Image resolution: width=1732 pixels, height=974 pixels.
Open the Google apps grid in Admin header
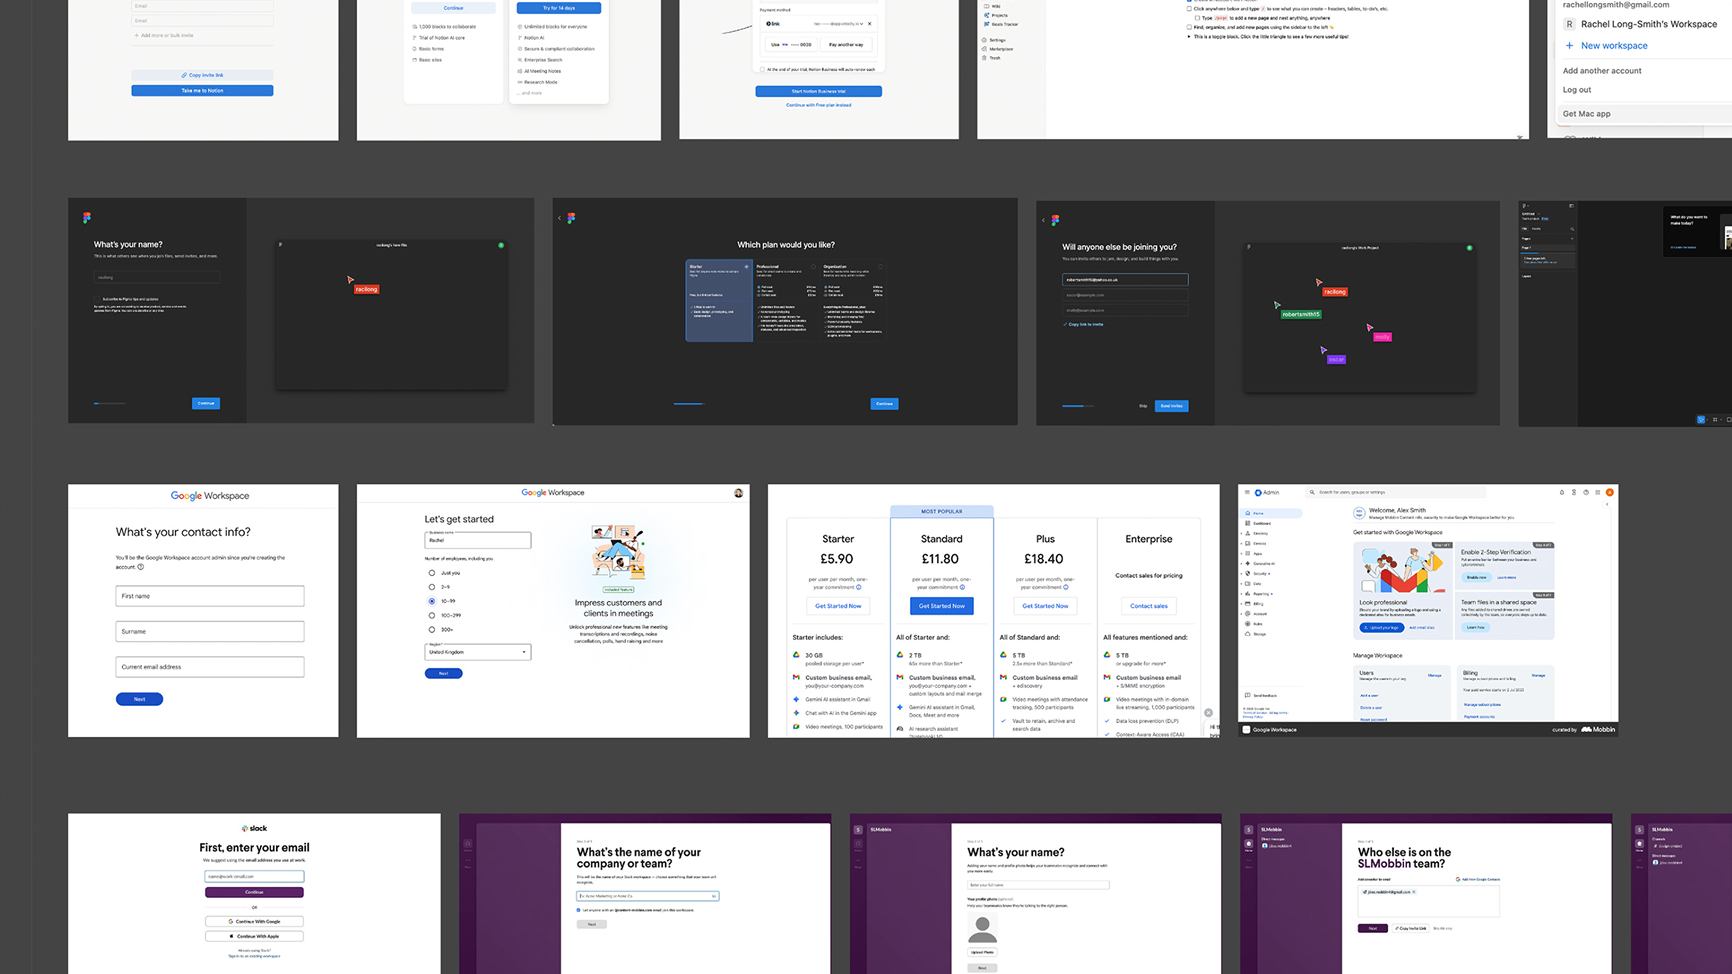1598,492
